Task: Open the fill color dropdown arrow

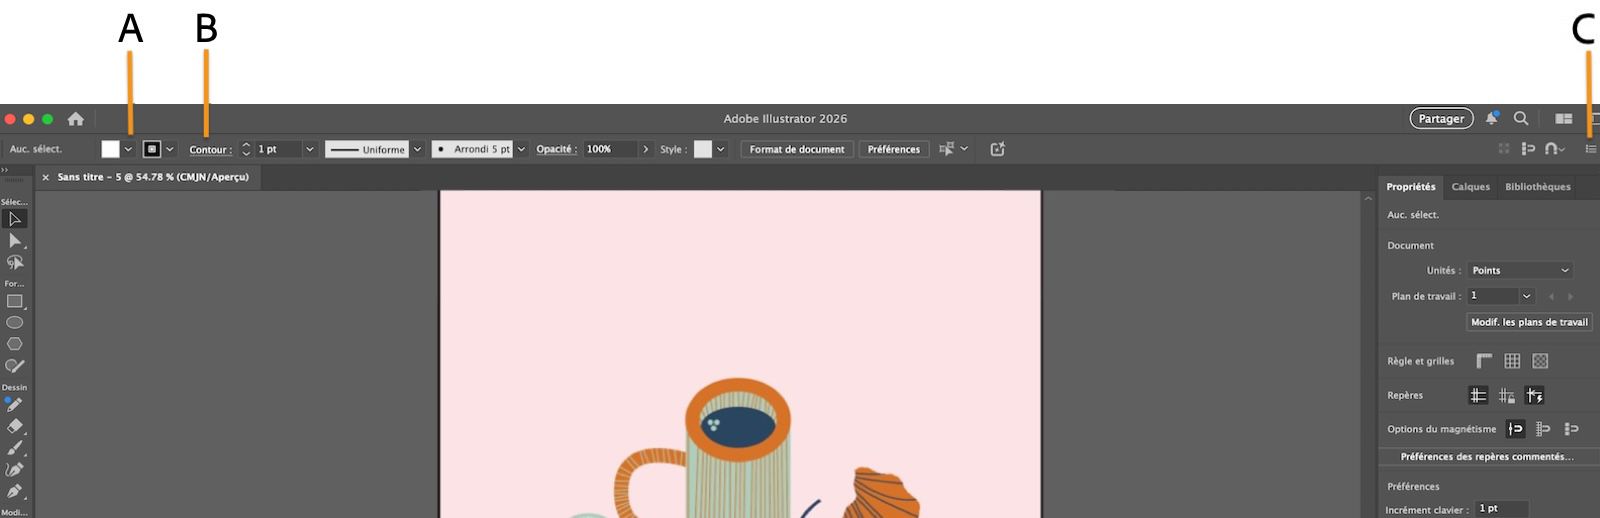Action: (x=128, y=149)
